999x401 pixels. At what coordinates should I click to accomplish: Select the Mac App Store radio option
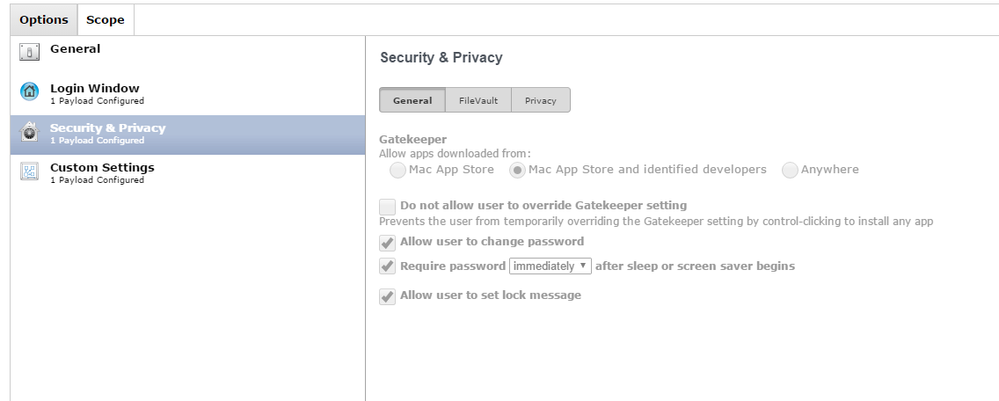point(398,170)
